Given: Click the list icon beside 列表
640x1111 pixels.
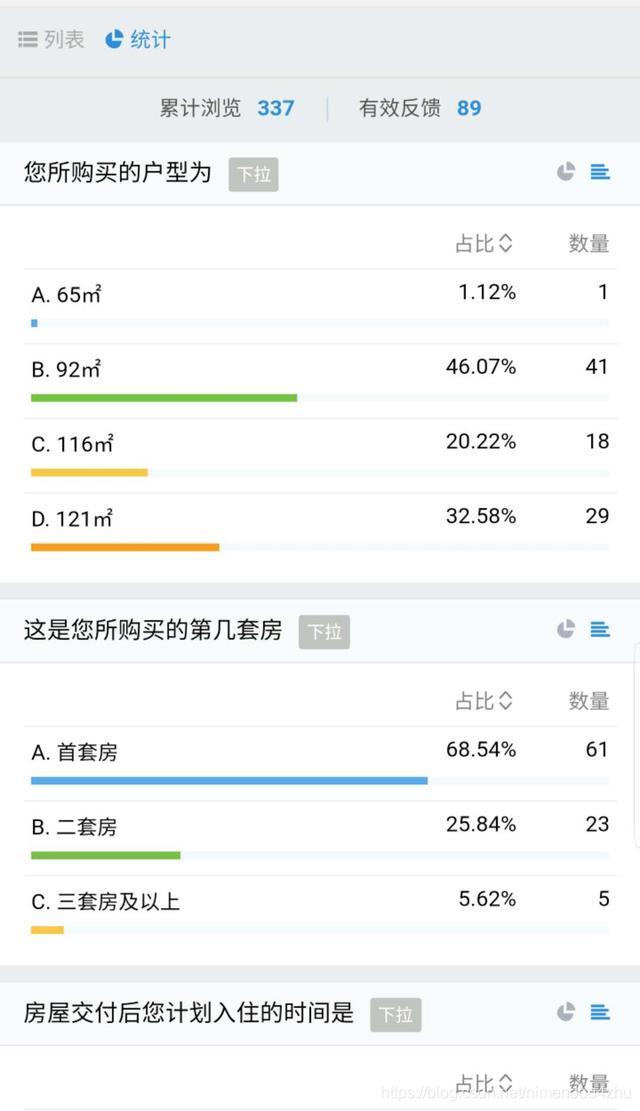Looking at the screenshot, I should click(26, 39).
